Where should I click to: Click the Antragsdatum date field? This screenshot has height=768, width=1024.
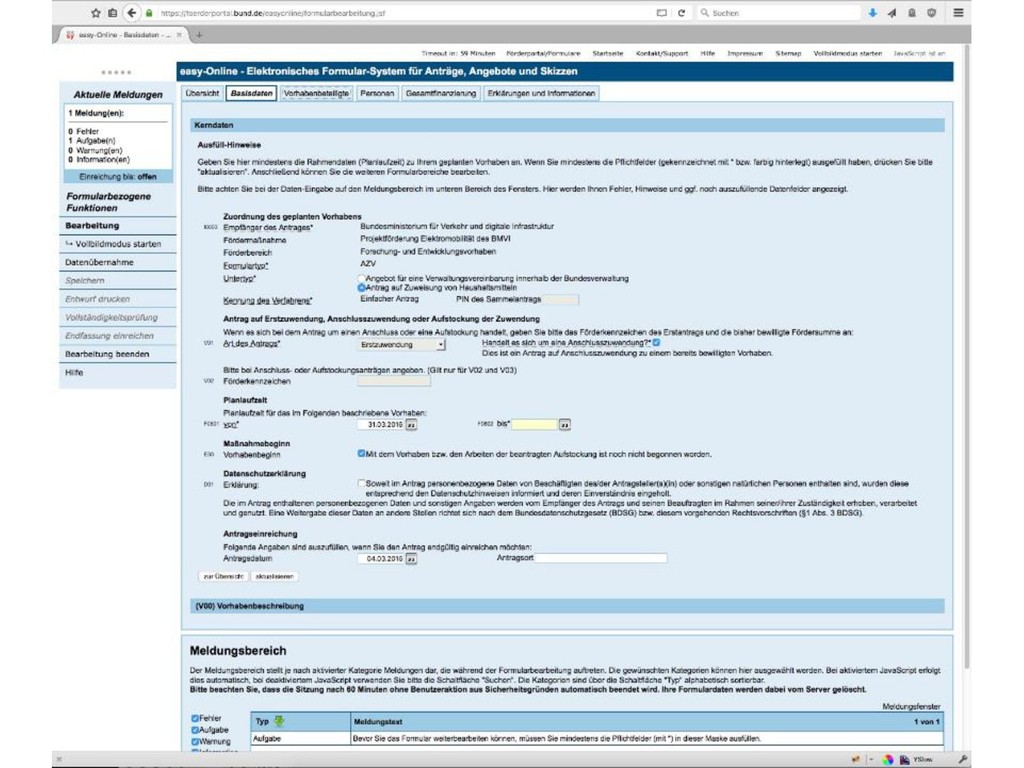381,559
